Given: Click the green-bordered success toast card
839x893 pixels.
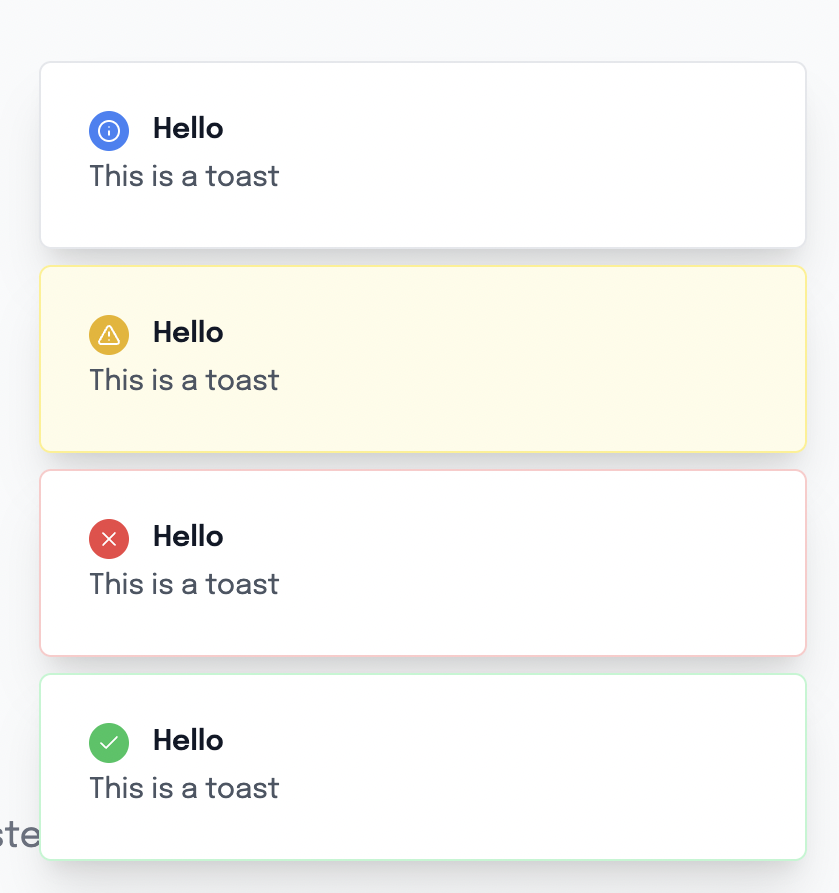Looking at the screenshot, I should click(x=500, y=766).
